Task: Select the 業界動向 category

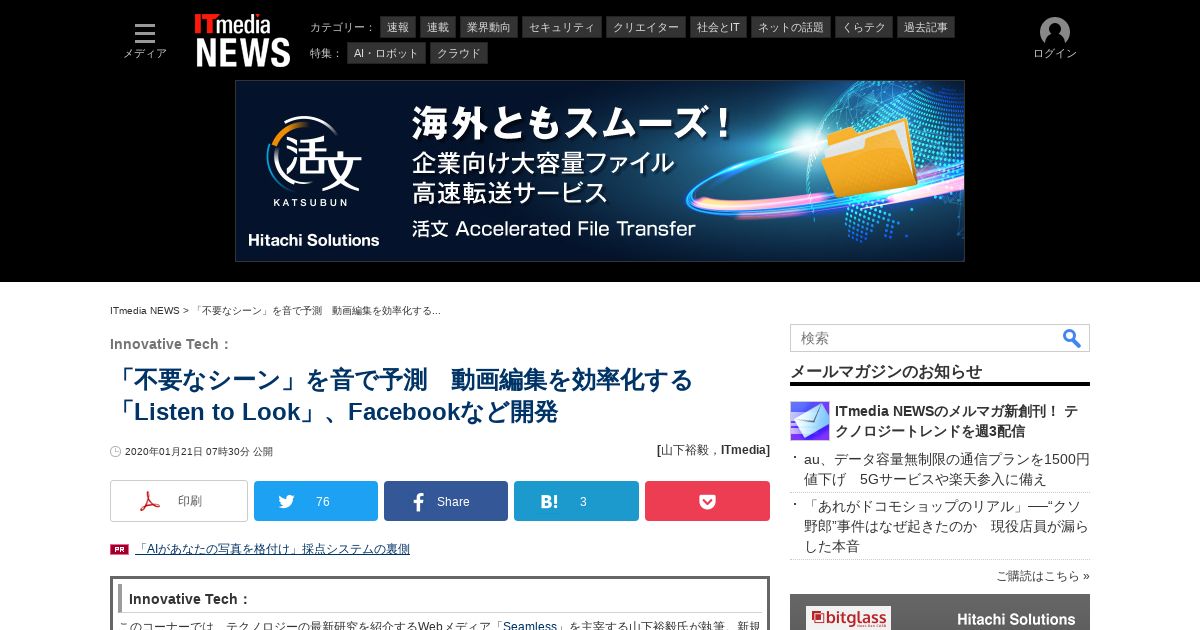Action: point(489,27)
